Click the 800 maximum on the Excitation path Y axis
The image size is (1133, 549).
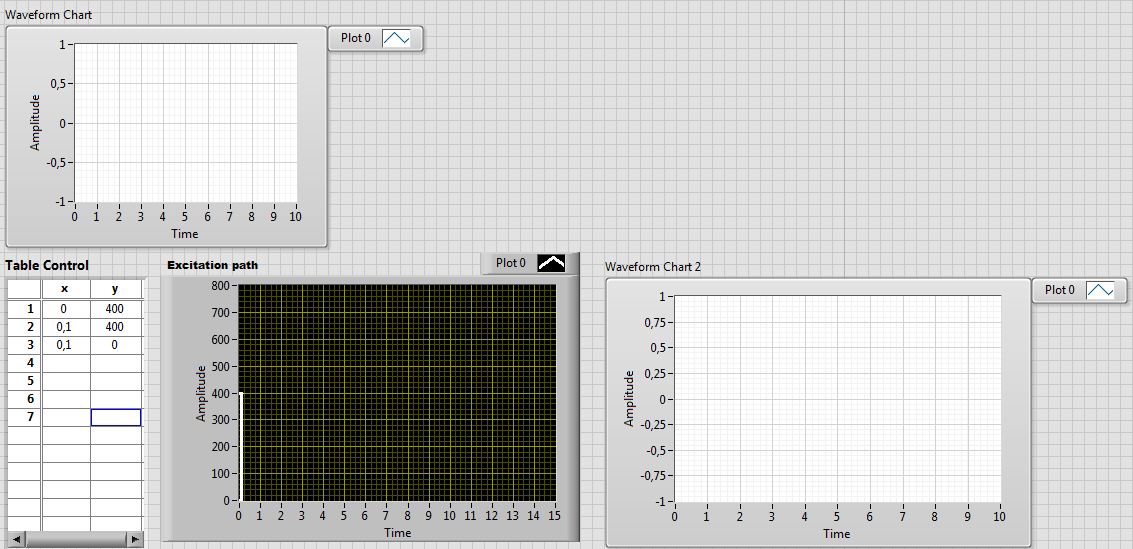[220, 286]
